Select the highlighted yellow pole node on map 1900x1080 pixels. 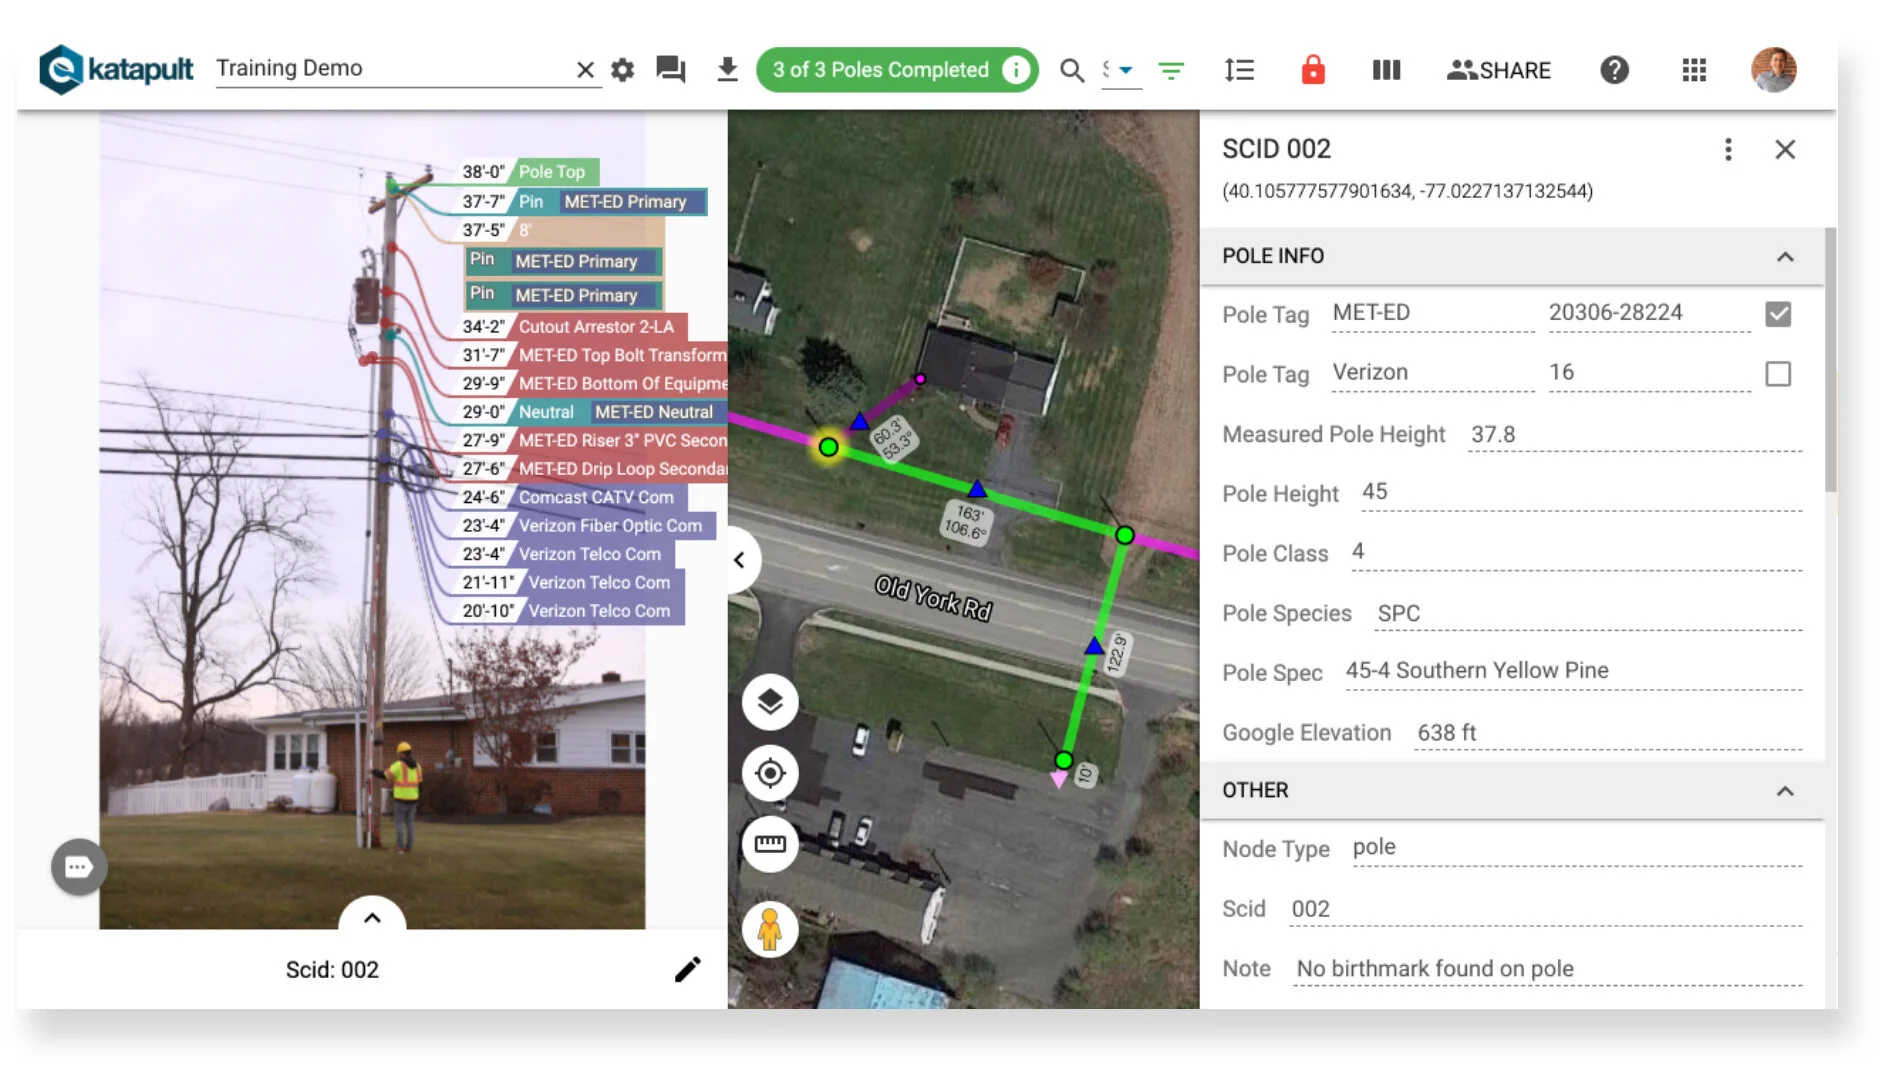[x=828, y=447]
